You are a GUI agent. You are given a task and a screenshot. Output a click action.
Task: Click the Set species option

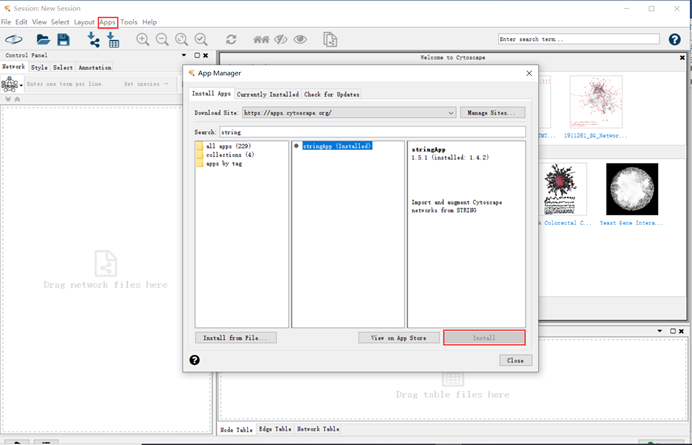pos(146,84)
